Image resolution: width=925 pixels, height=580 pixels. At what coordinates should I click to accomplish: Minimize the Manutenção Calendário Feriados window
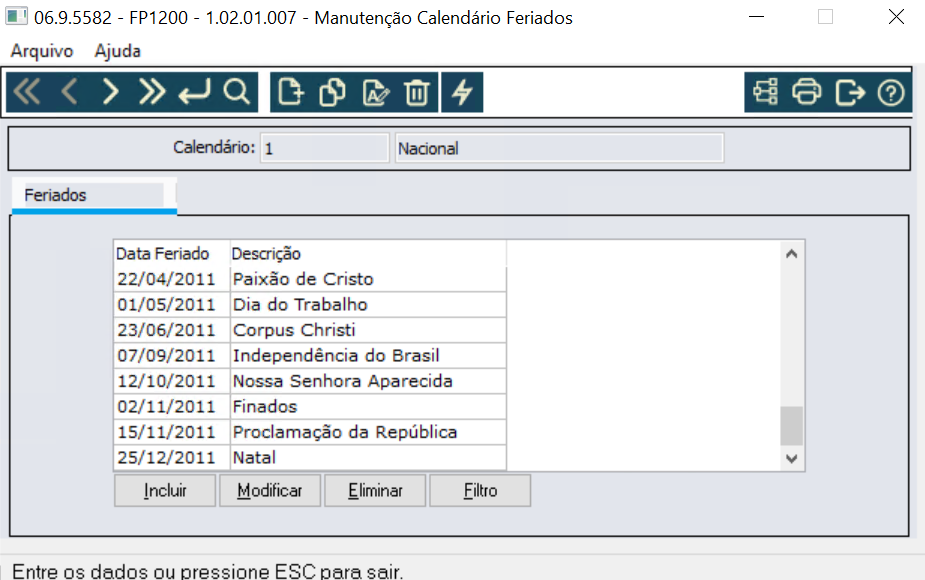[x=756, y=17]
